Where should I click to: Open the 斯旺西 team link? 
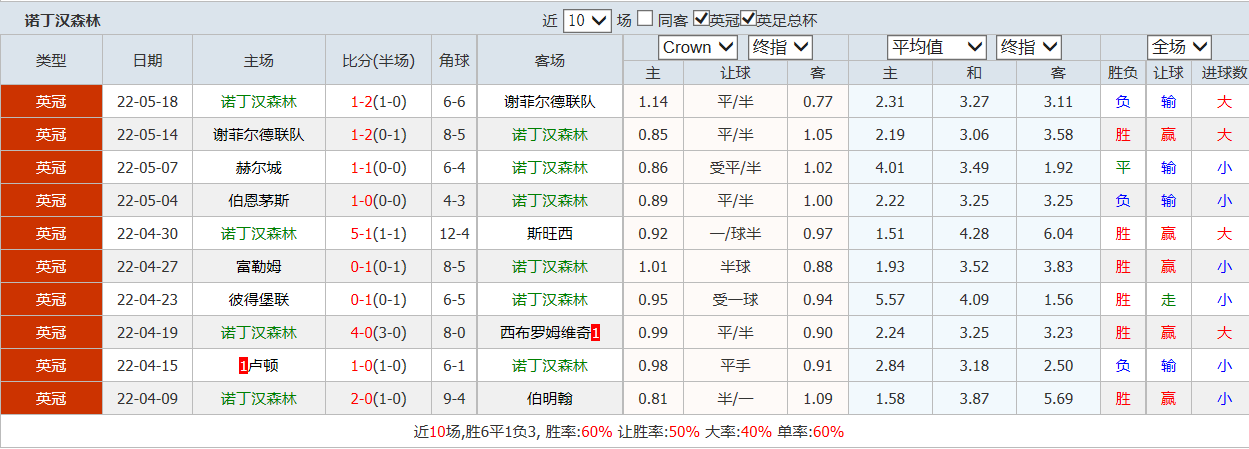pyautogui.click(x=550, y=234)
